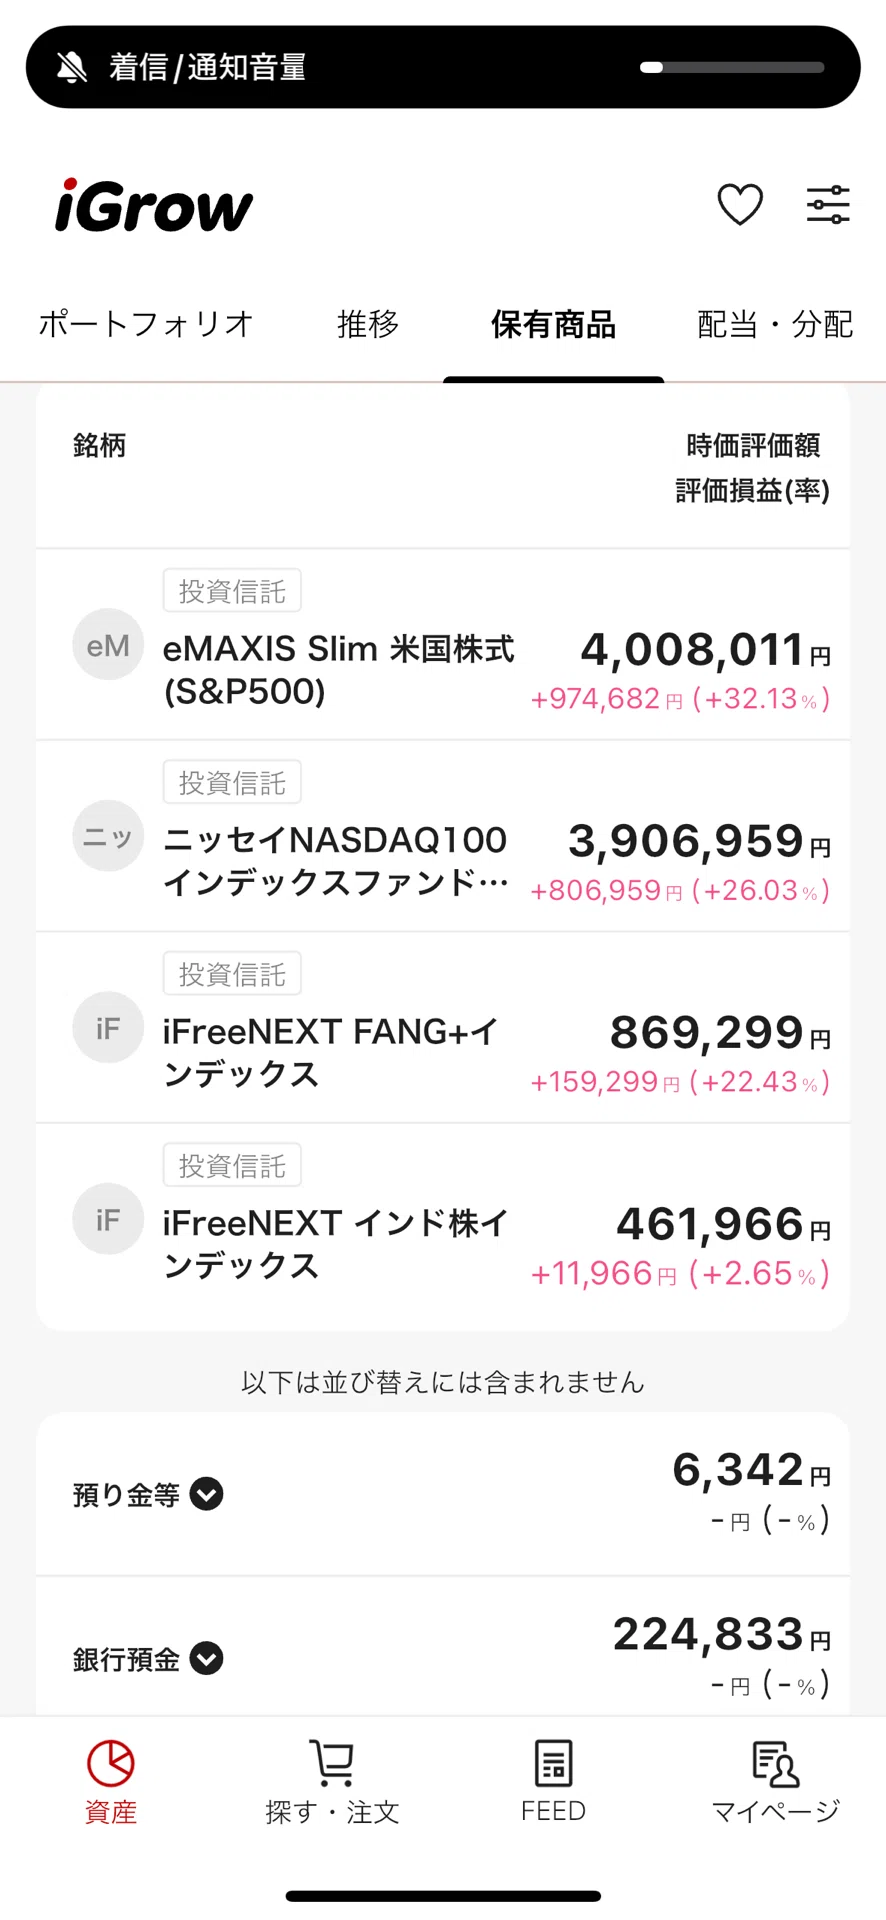Expand the 銀行預金 chevron
Screen dimensions: 886x1920
coord(207,1659)
